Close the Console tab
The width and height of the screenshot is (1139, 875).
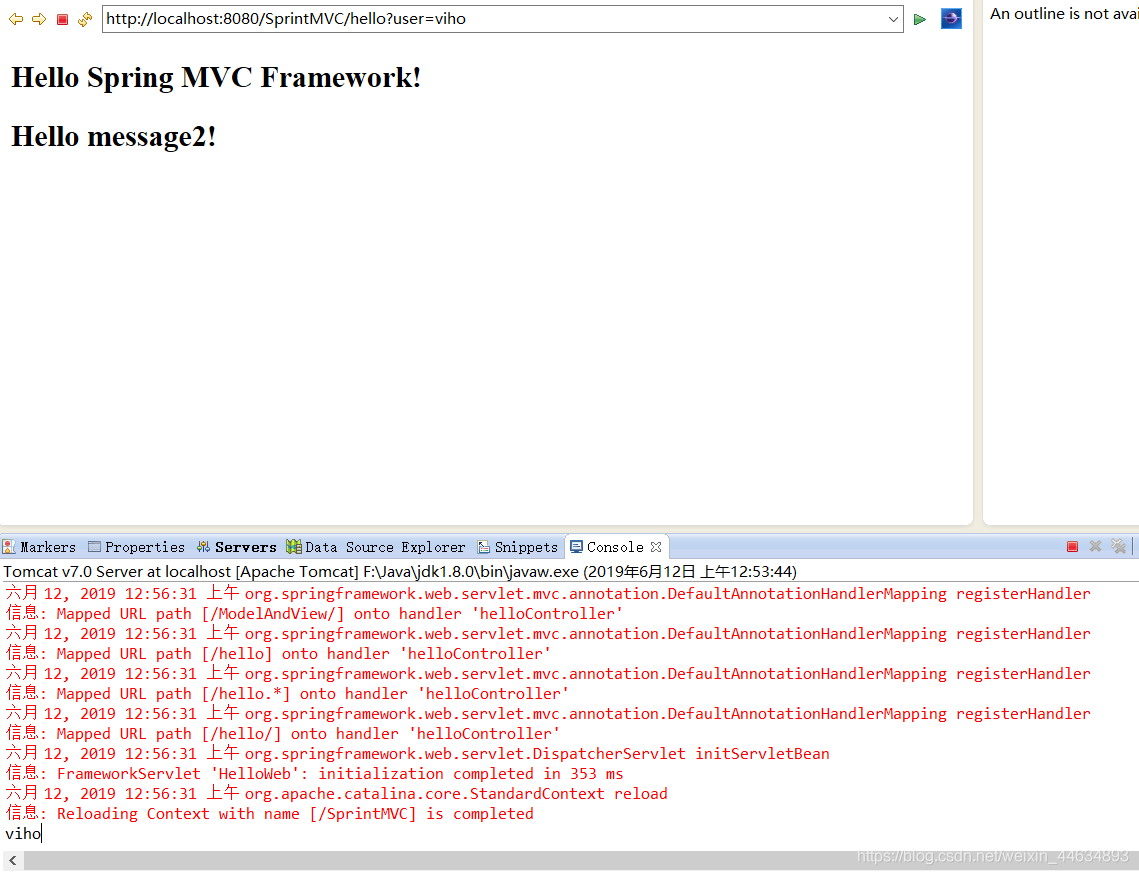(x=656, y=547)
